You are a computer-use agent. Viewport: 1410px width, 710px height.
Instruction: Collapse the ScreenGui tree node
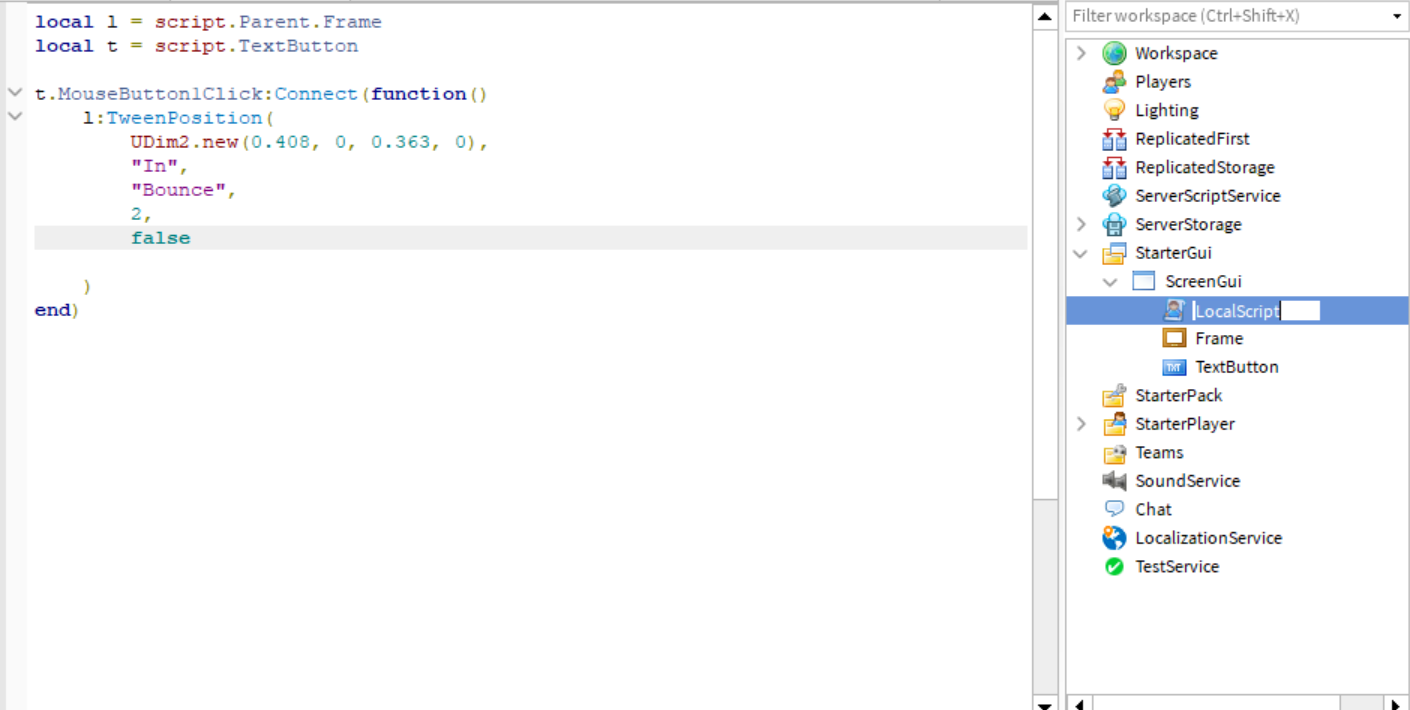1110,281
